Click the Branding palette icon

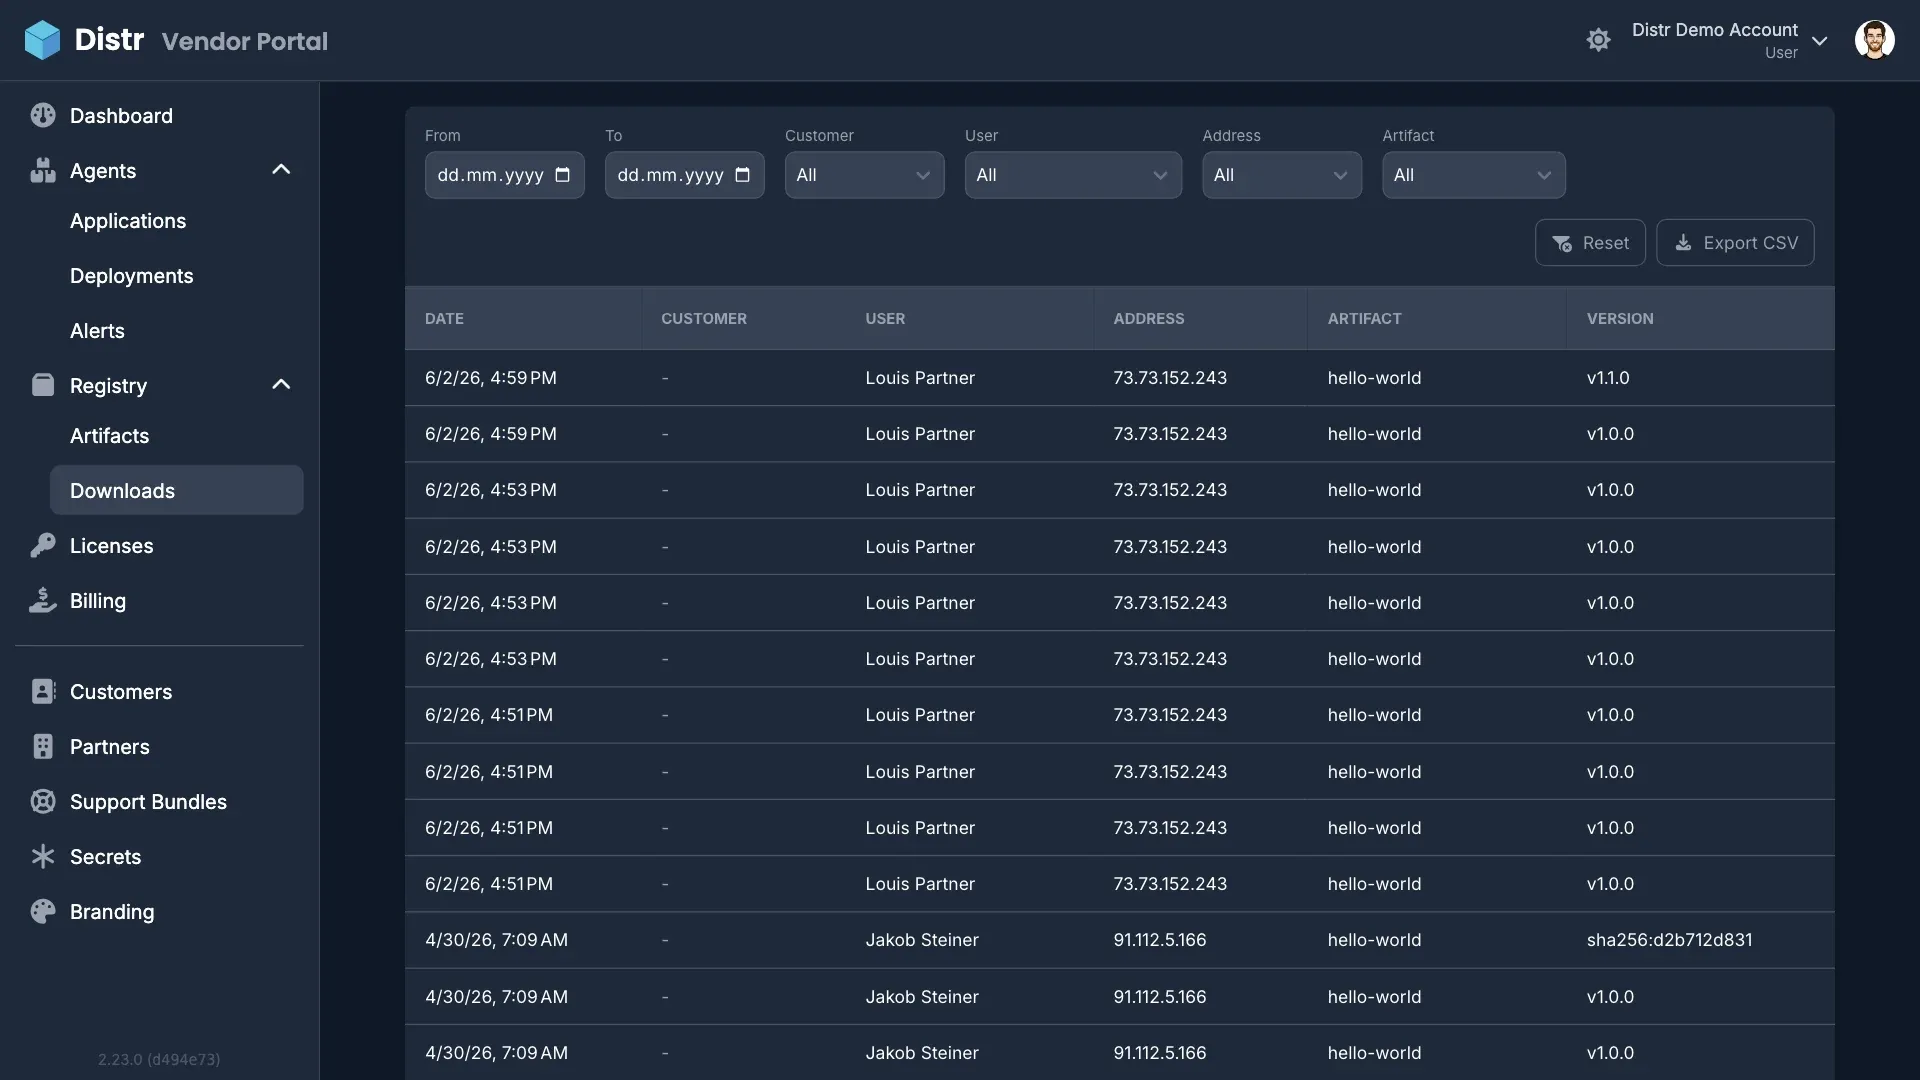[x=43, y=911]
